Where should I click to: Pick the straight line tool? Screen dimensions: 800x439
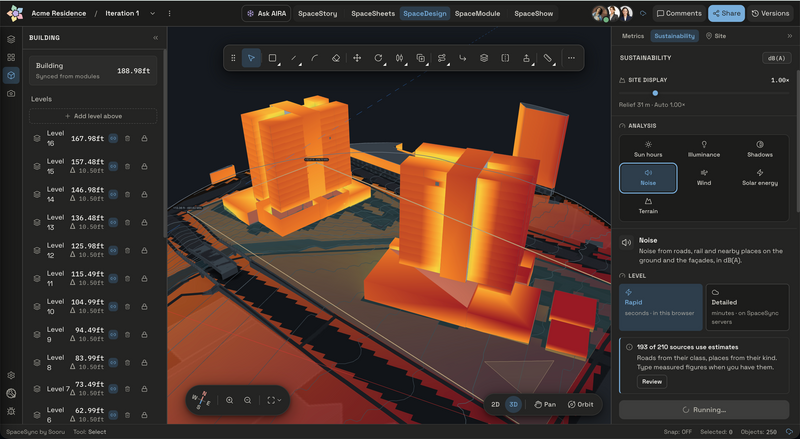tap(294, 58)
